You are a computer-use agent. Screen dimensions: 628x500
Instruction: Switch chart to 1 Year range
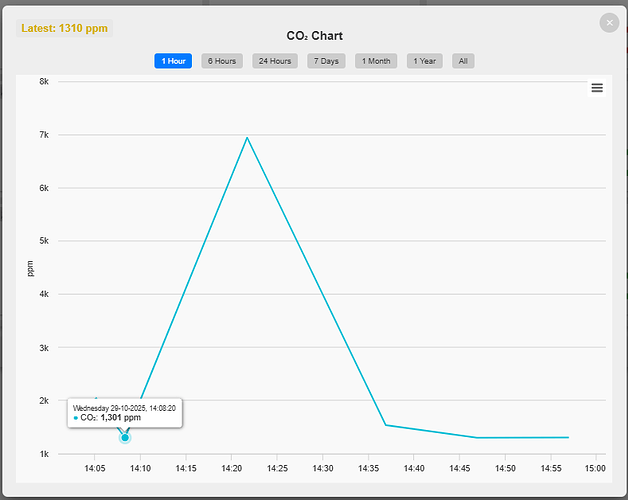point(425,61)
